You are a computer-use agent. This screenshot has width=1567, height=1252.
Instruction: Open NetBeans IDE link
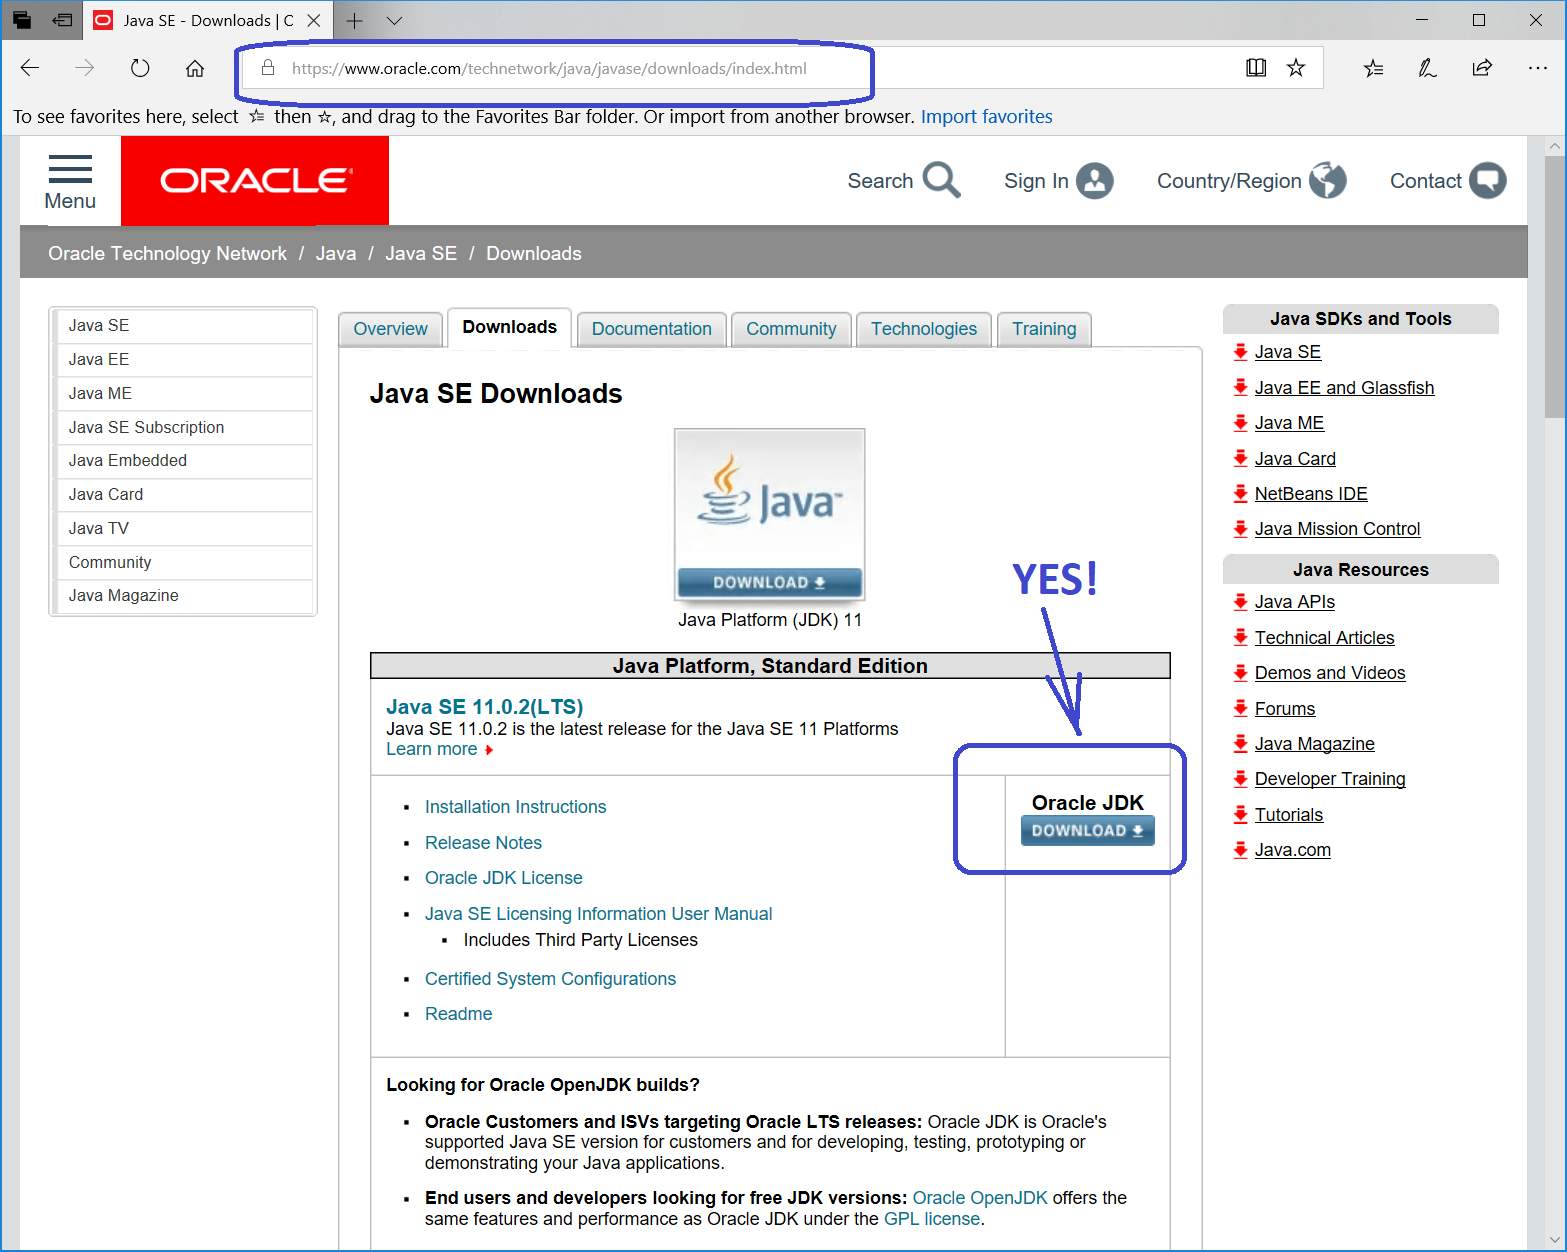(x=1311, y=493)
